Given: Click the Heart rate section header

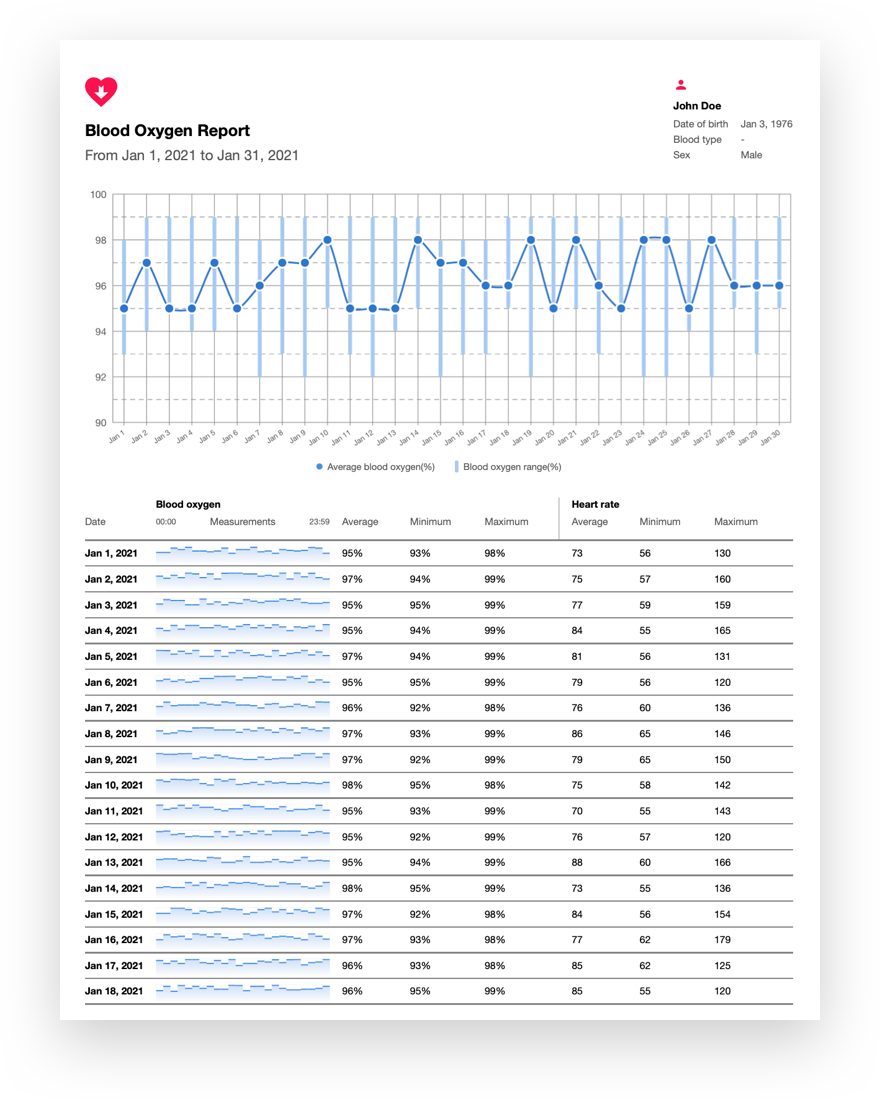Looking at the screenshot, I should tap(597, 505).
